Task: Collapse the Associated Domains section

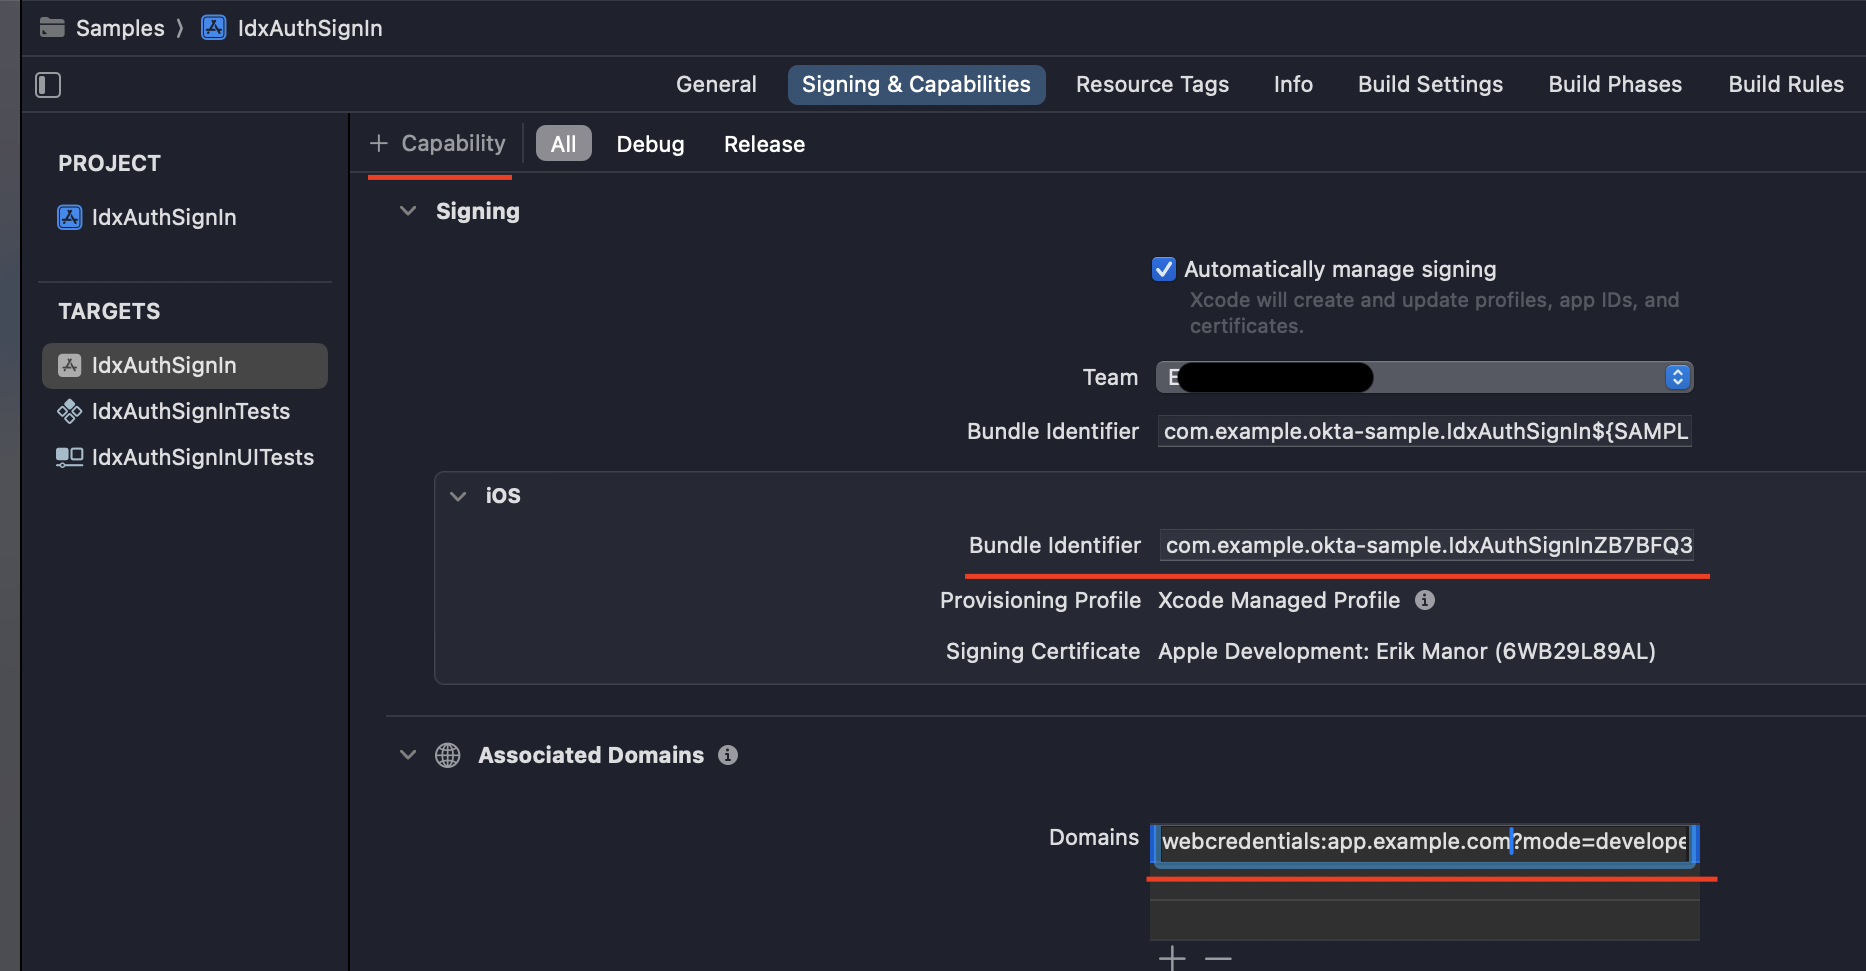Action: coord(408,755)
